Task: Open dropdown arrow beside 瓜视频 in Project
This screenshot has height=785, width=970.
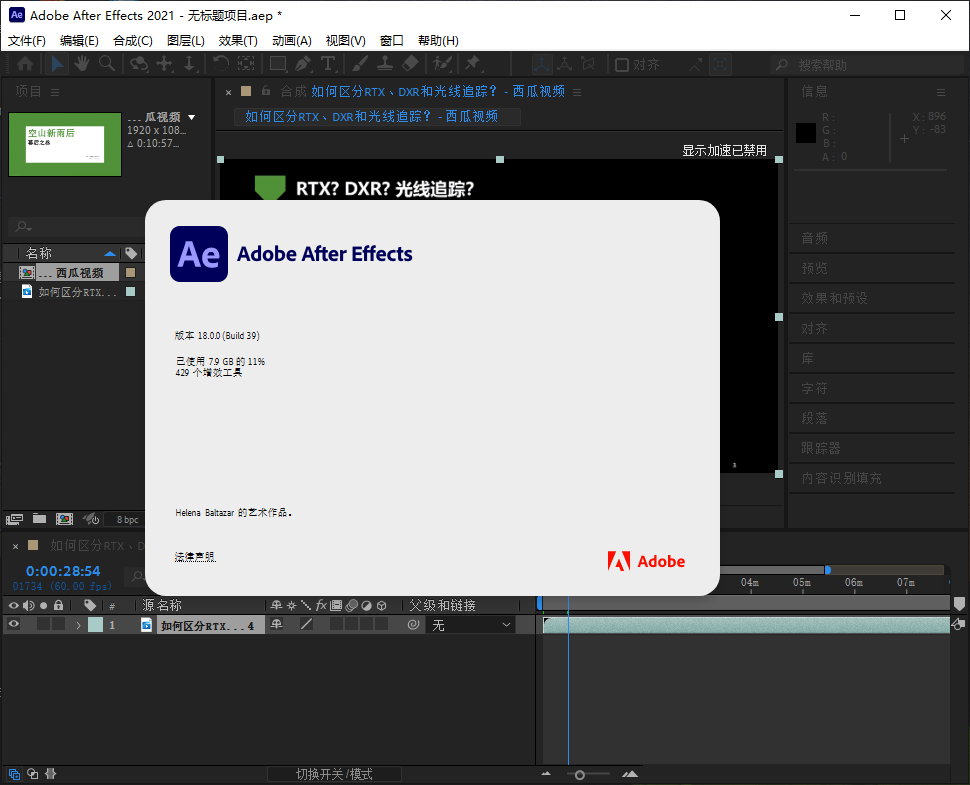Action: click(192, 117)
